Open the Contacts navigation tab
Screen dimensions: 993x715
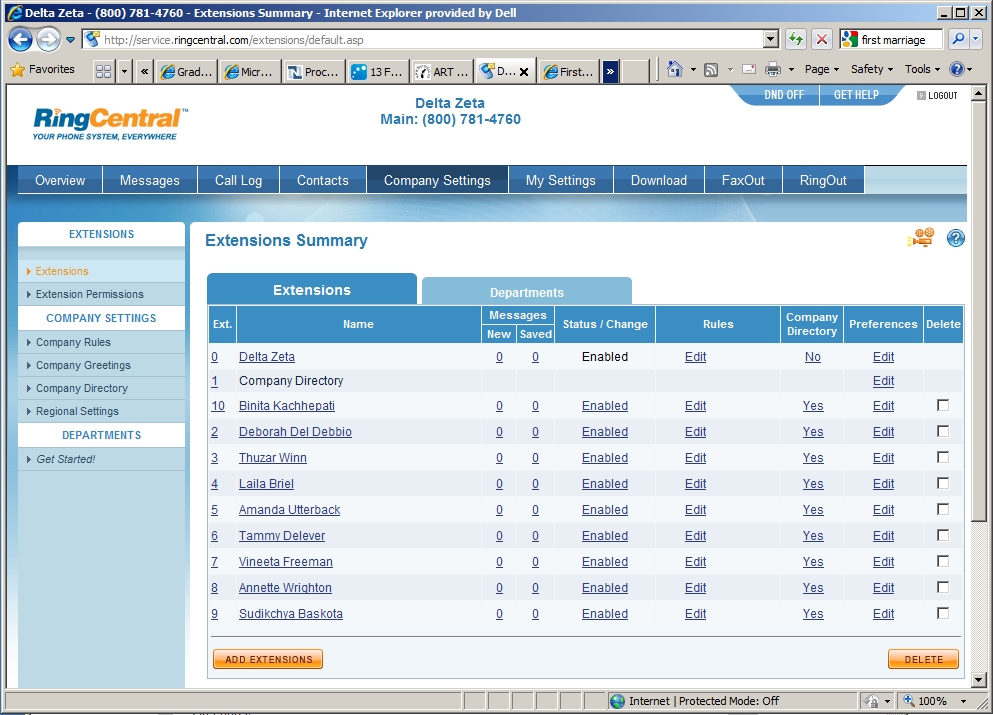[322, 180]
